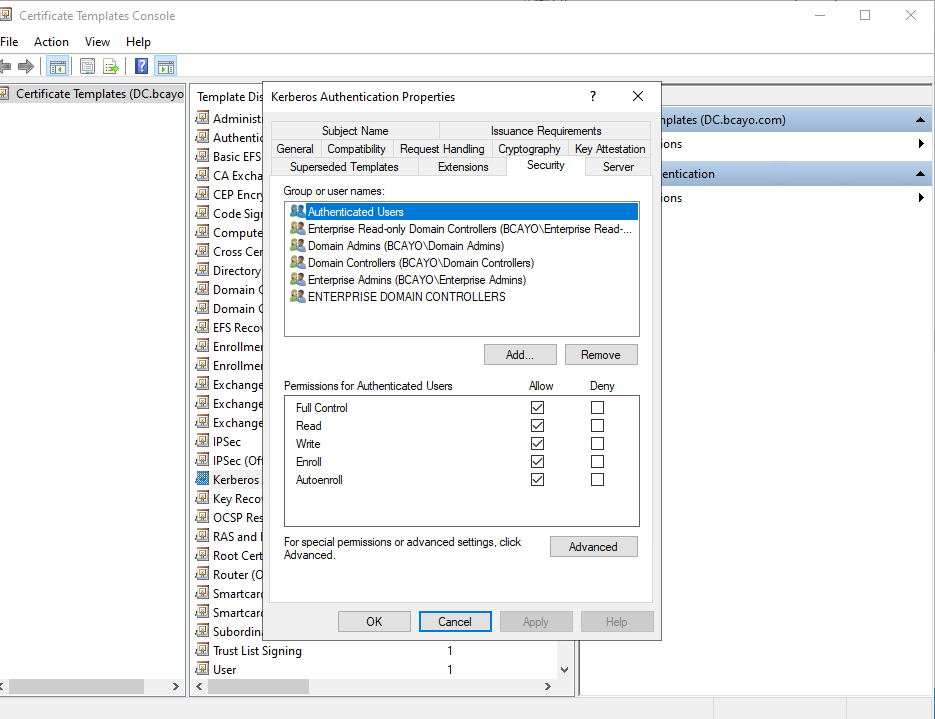Open the Advanced security settings button
Screen dimensions: 935x719
click(593, 547)
